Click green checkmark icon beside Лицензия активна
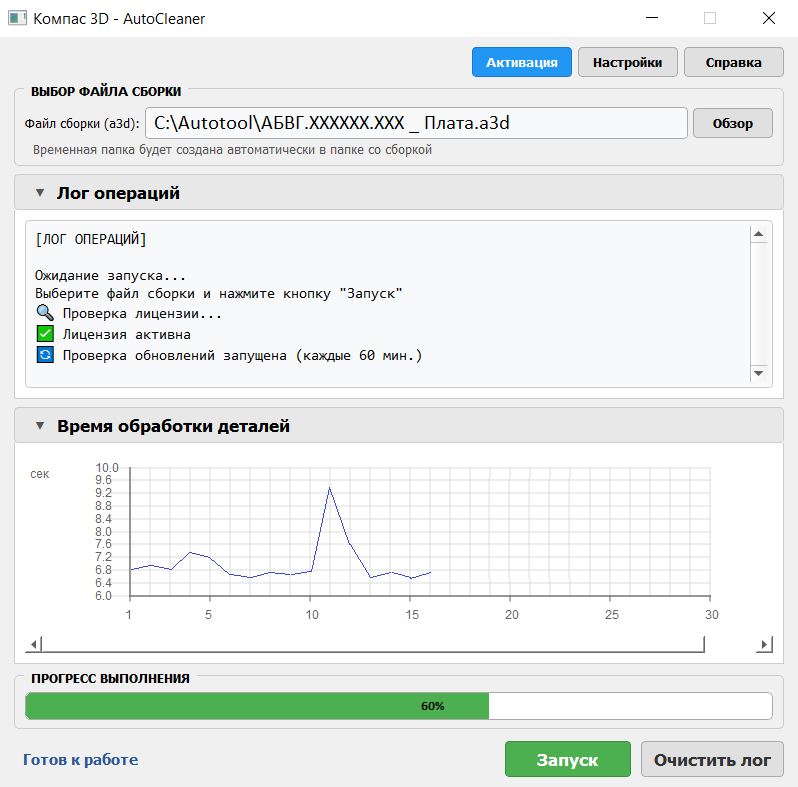This screenshot has height=787, width=798. click(45, 334)
